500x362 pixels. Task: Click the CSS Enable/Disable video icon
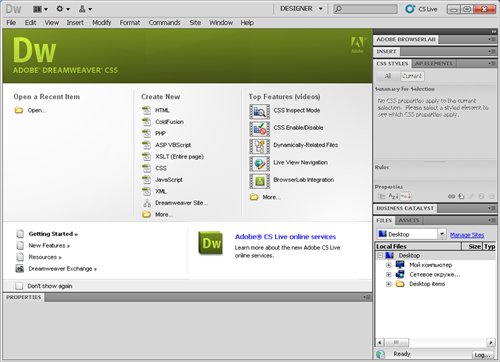[259, 129]
